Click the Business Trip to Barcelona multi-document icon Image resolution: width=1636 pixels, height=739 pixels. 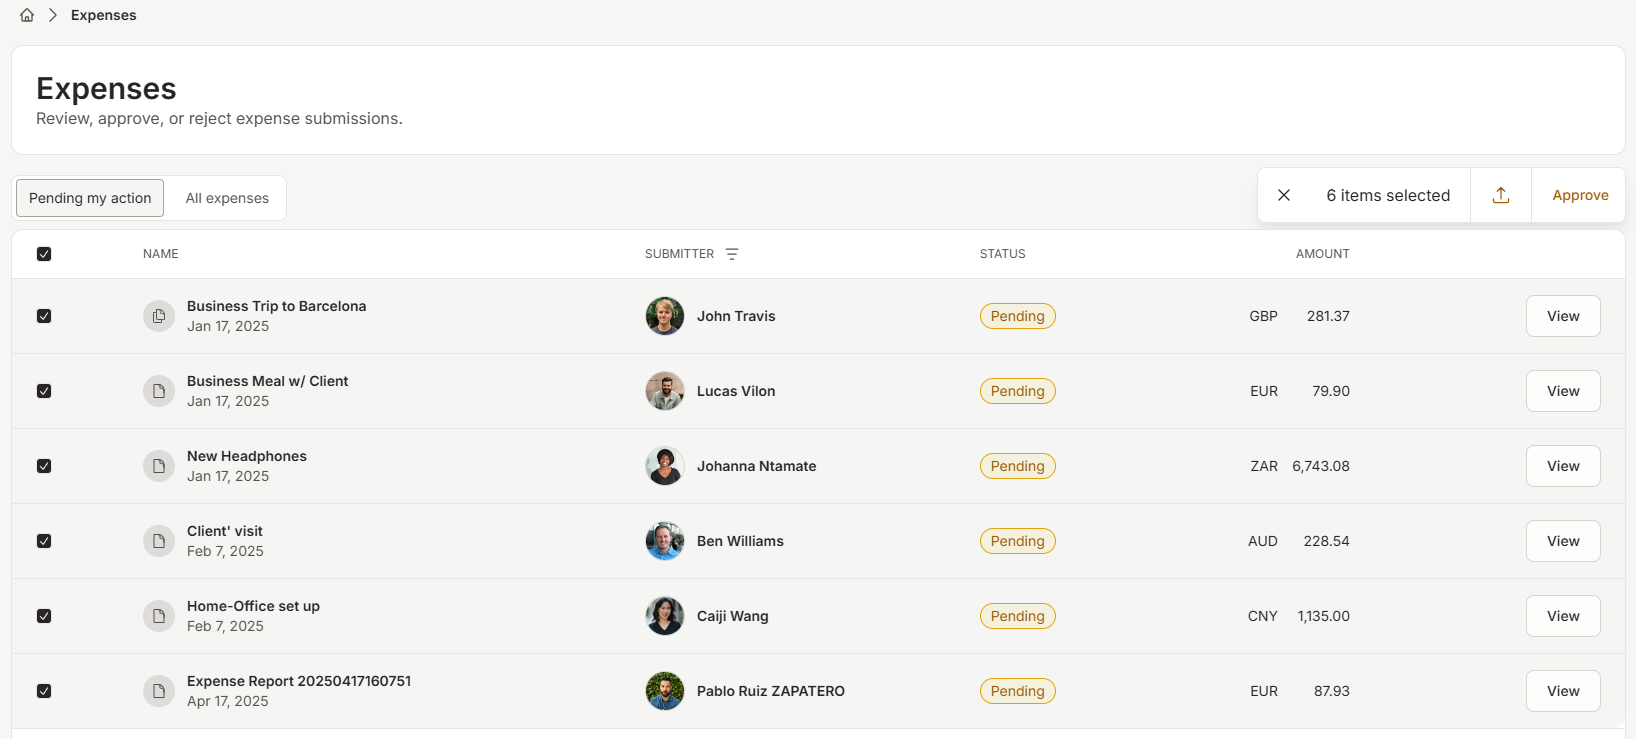click(x=159, y=316)
